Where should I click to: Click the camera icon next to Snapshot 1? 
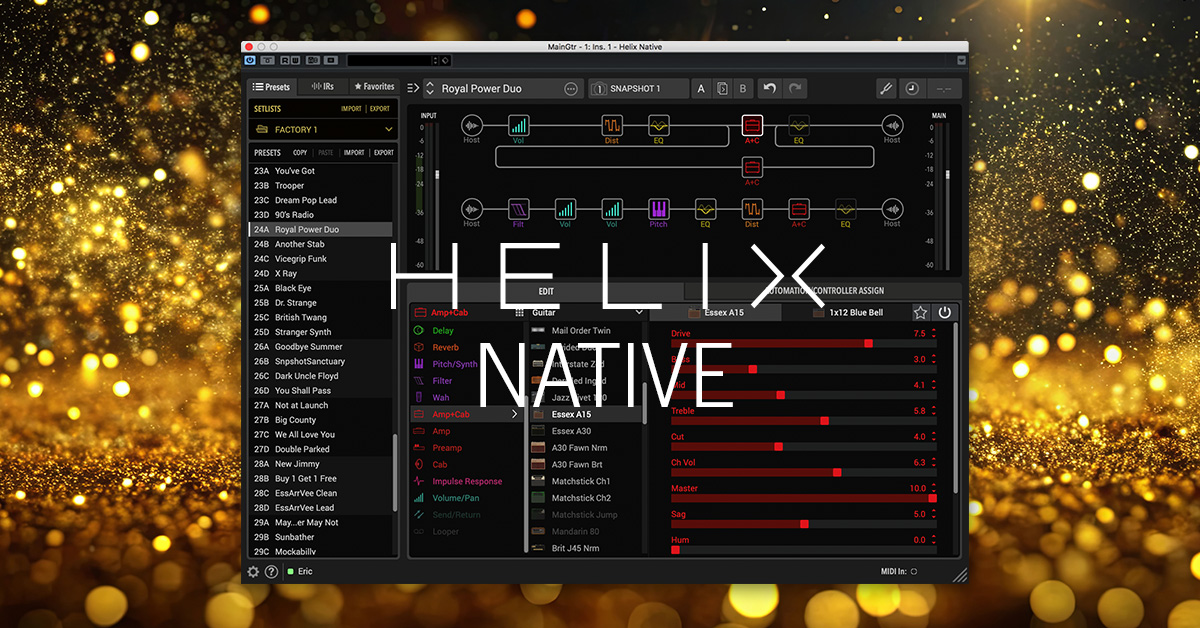pyautogui.click(x=601, y=89)
